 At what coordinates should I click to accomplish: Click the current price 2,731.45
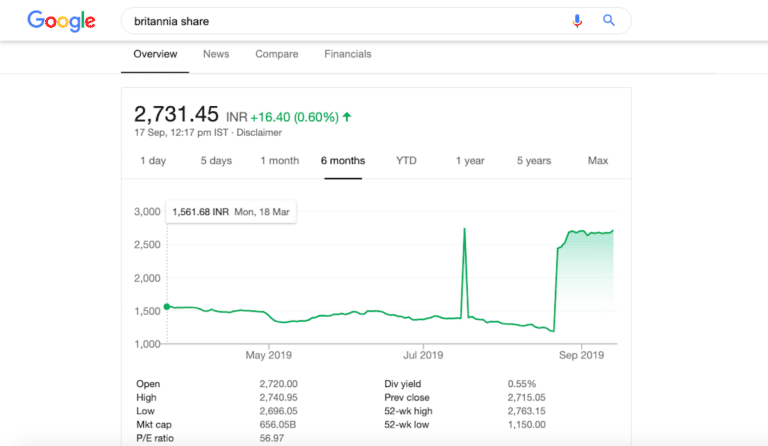tap(176, 114)
